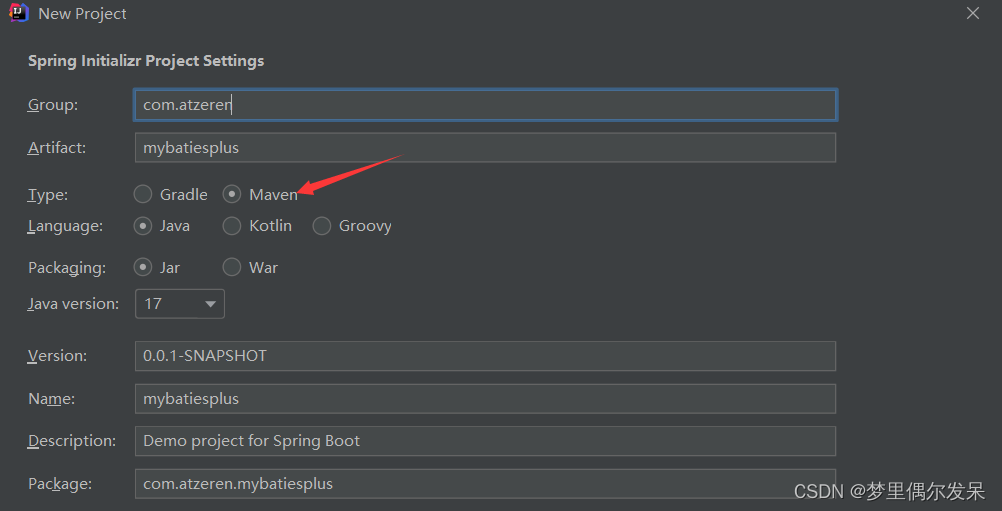Click the Version field showing 0.0.1-SNAPSHOT
This screenshot has height=511, width=1002.
point(485,356)
